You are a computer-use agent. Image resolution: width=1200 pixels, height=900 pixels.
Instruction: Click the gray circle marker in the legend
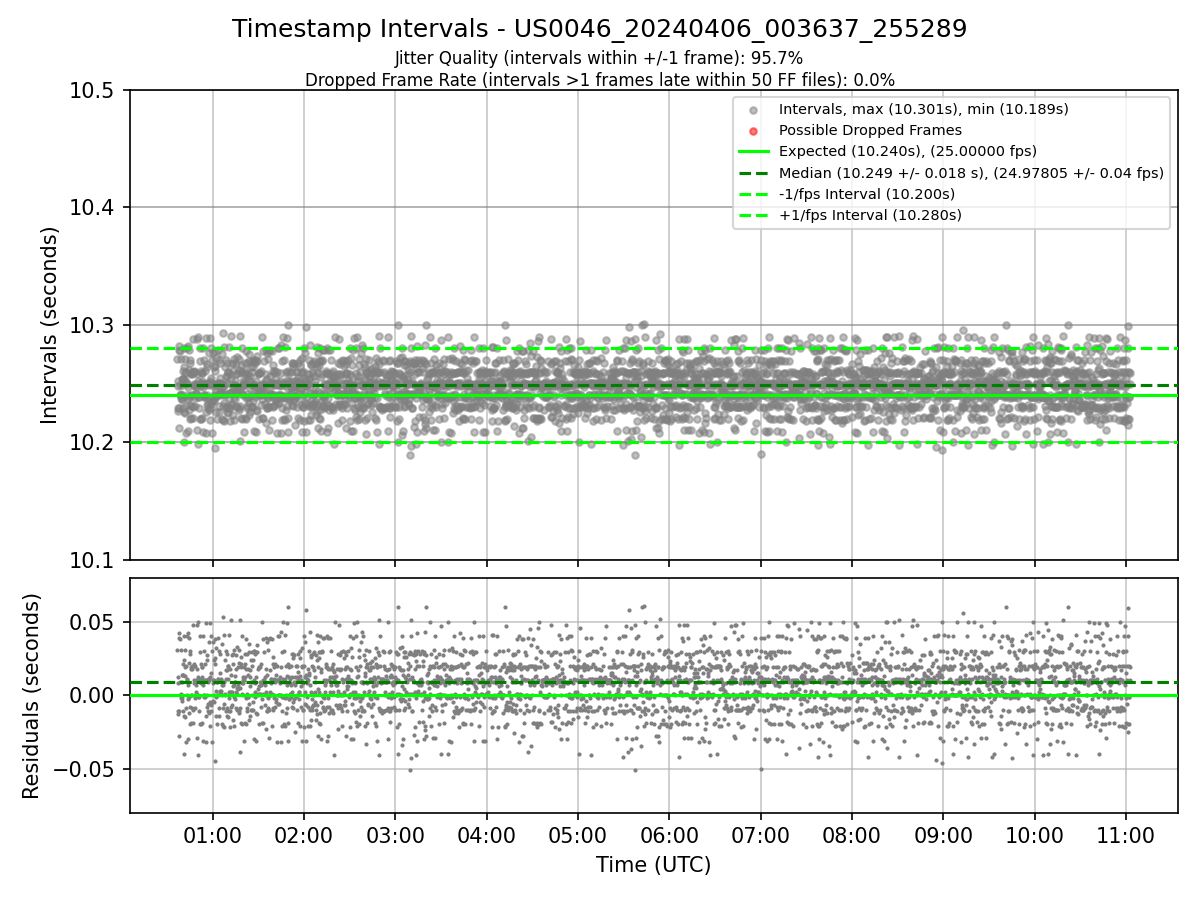pos(754,109)
